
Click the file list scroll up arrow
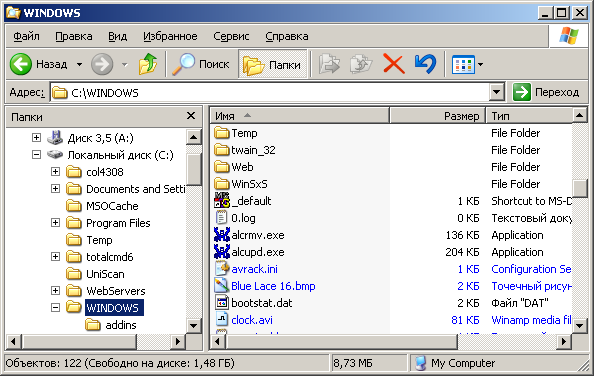pyautogui.click(x=580, y=115)
